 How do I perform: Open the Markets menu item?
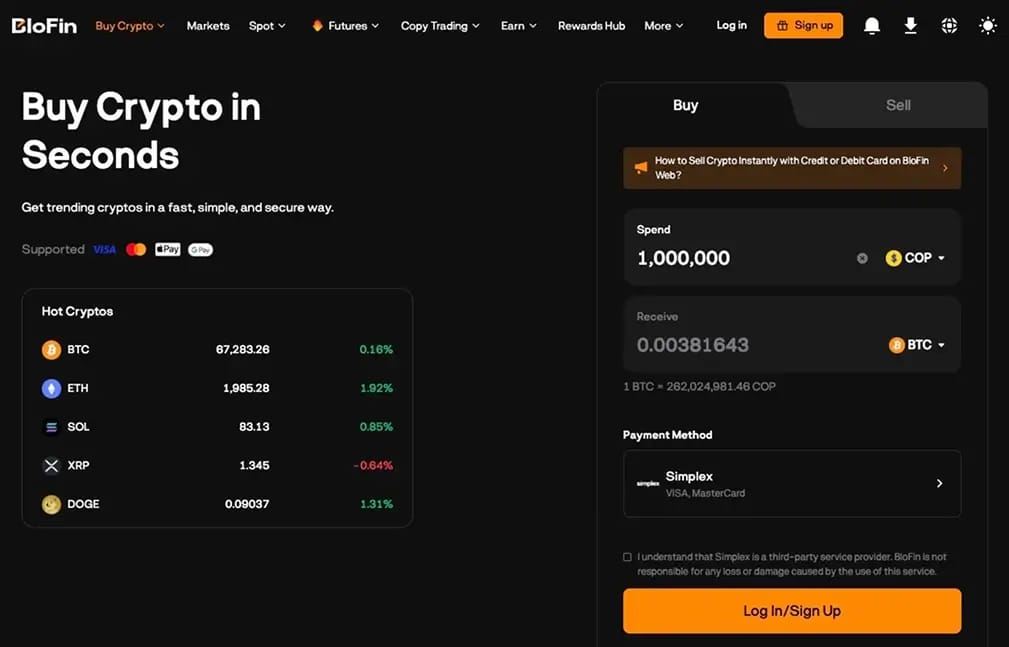click(x=208, y=26)
